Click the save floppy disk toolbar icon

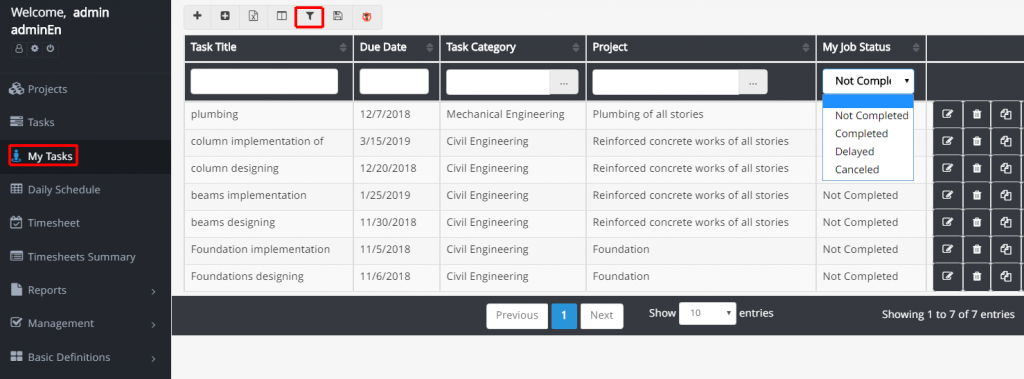point(338,16)
